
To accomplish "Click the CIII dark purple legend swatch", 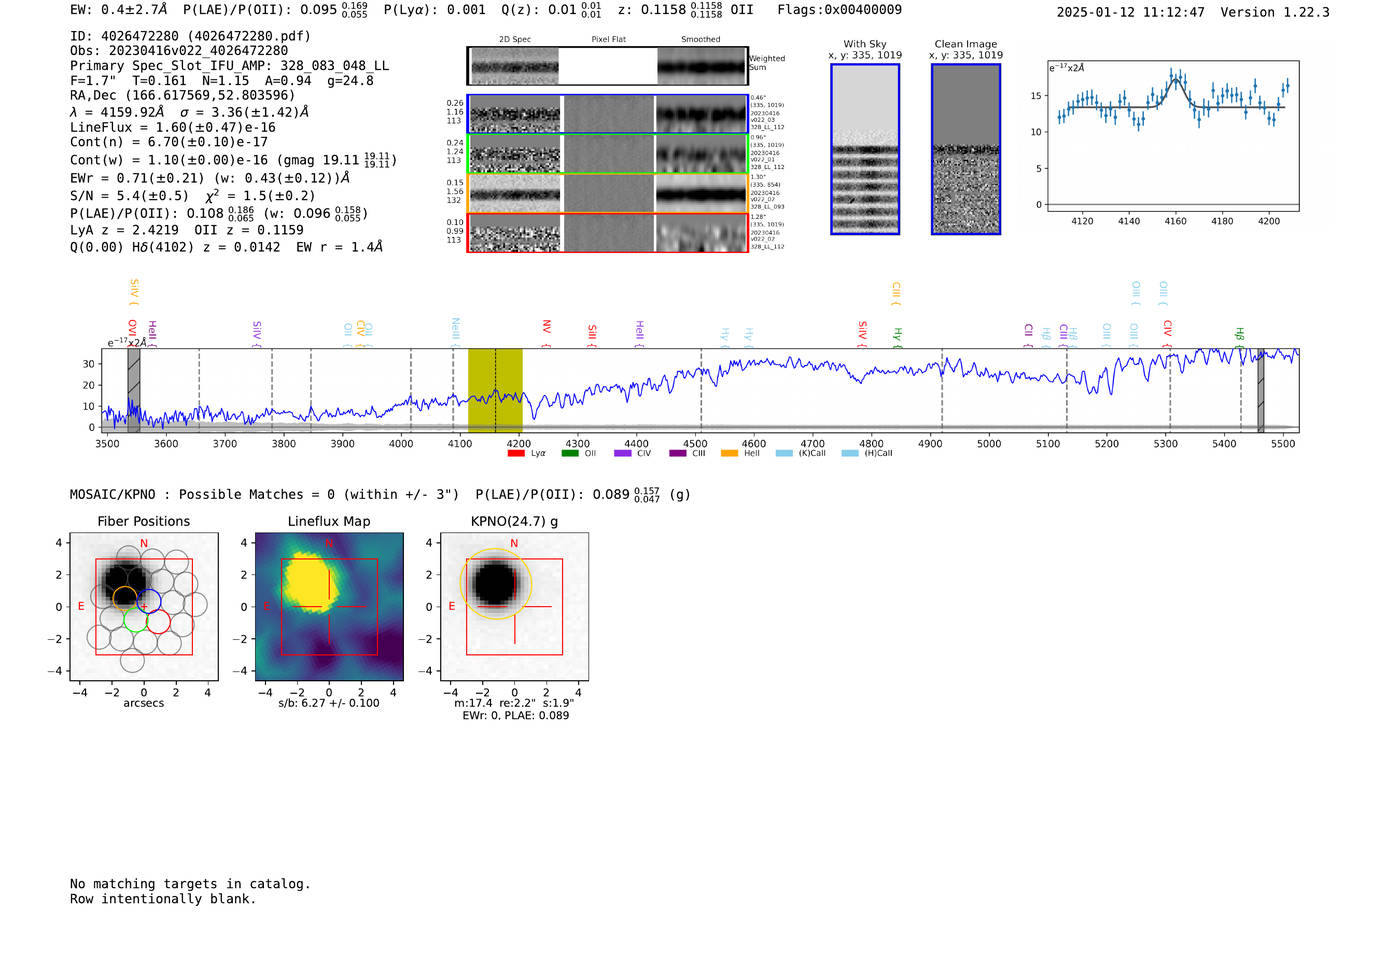I will pos(677,453).
